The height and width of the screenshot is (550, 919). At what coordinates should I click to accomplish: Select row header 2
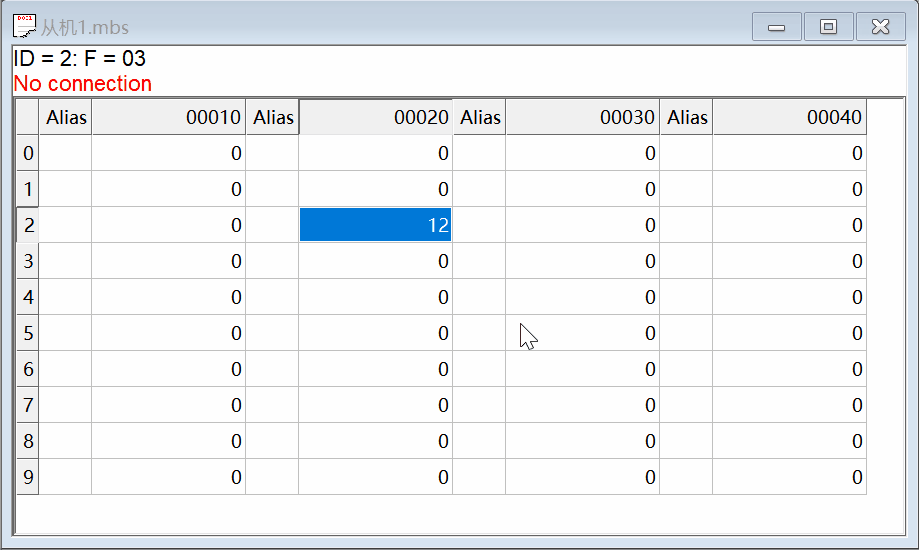[28, 225]
